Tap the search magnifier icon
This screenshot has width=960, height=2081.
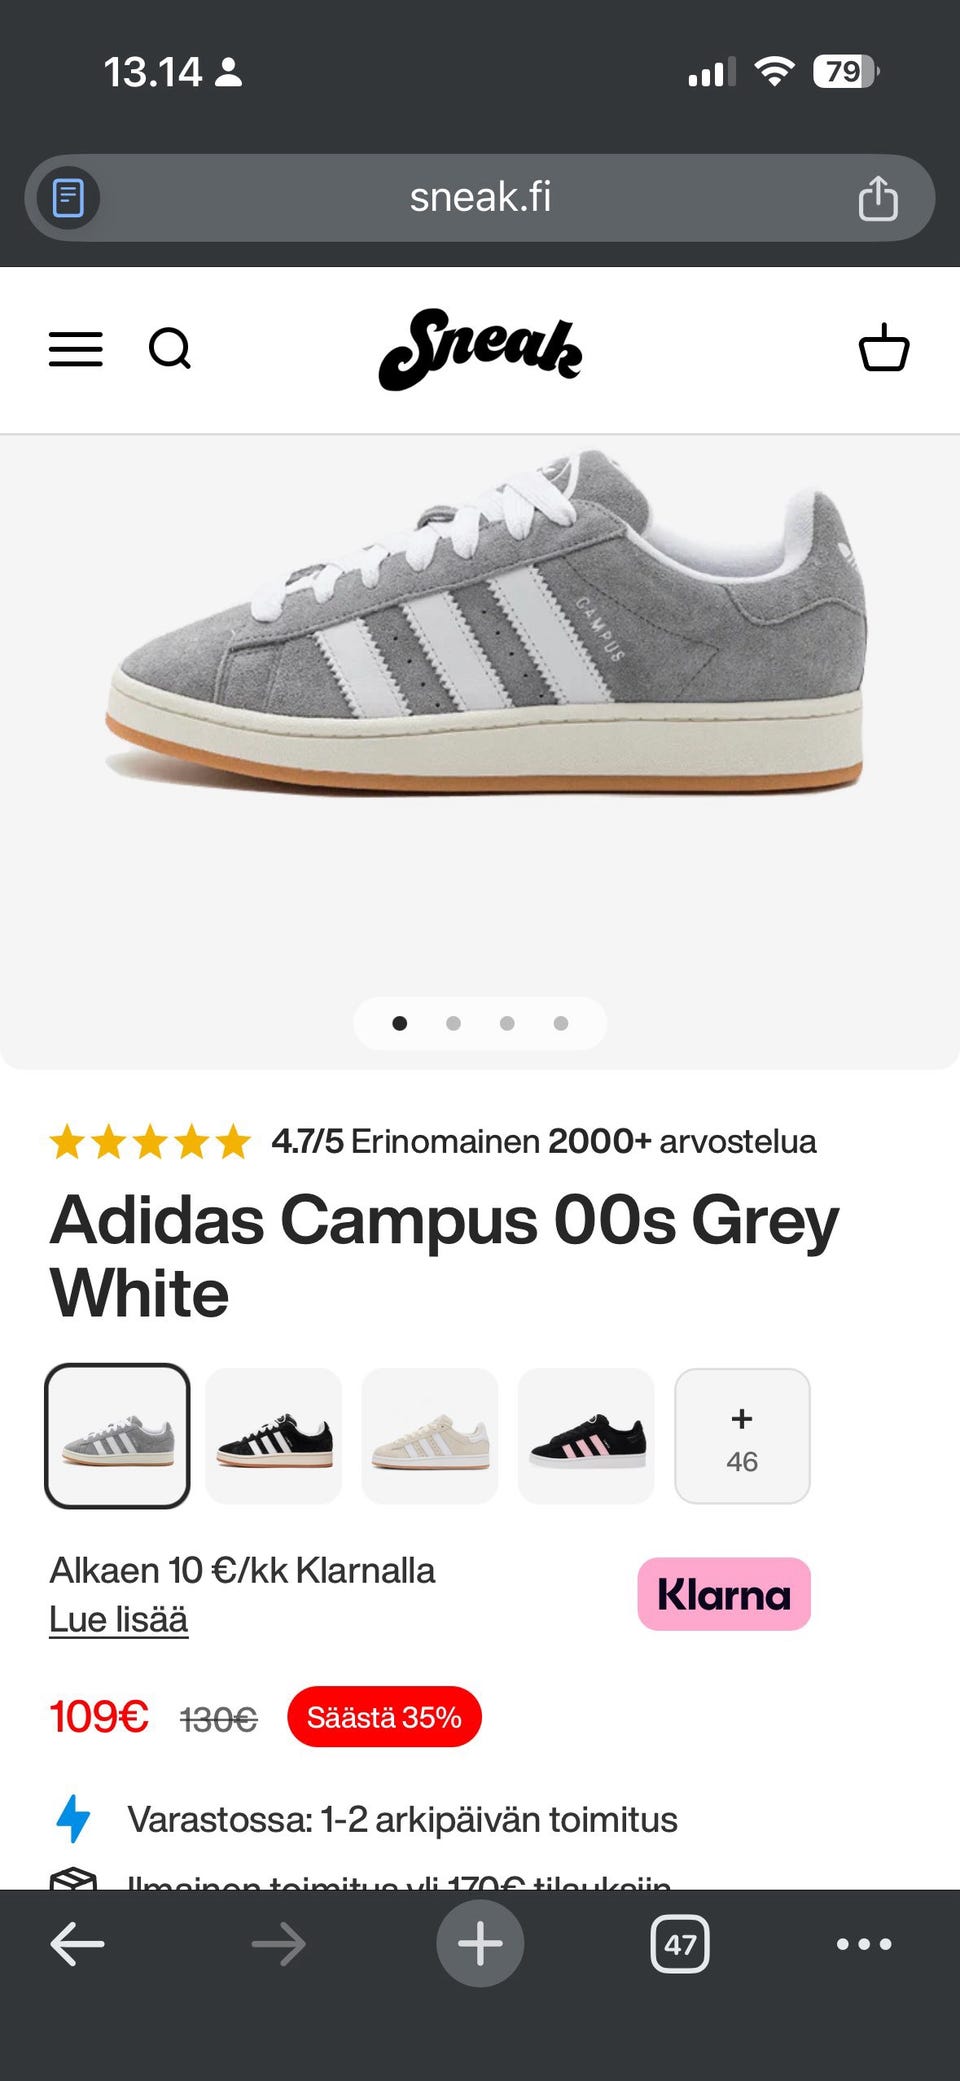170,349
